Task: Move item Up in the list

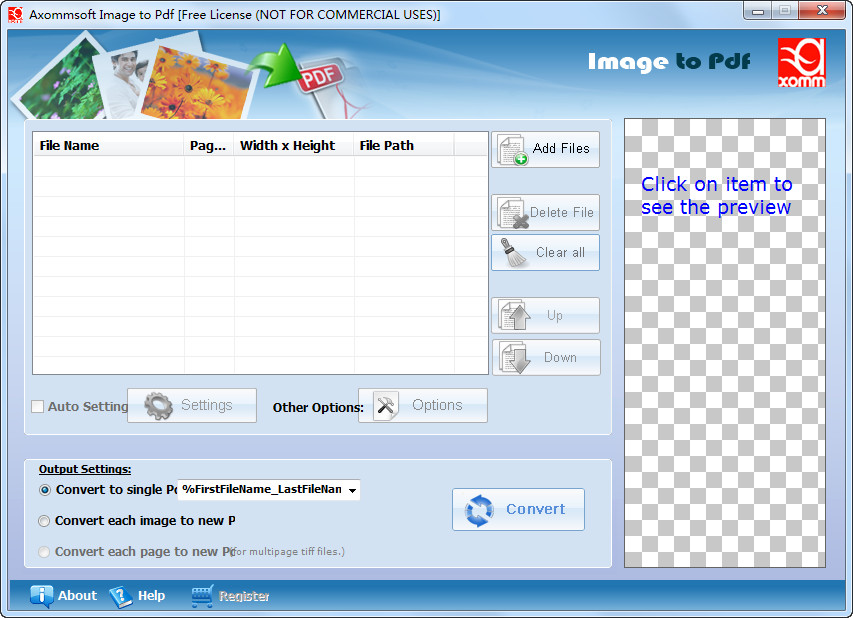Action: (545, 316)
